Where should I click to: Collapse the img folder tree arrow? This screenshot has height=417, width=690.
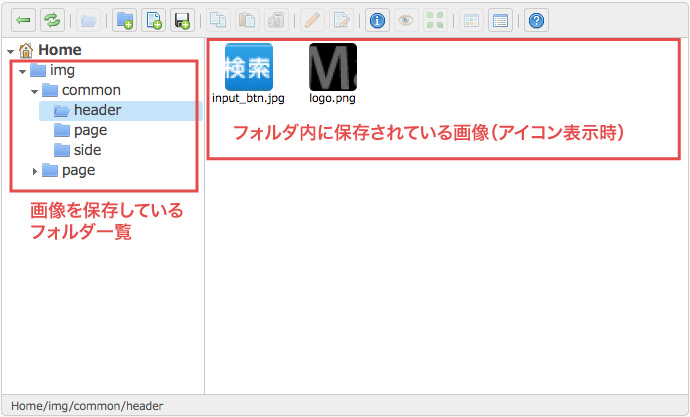(x=22, y=71)
